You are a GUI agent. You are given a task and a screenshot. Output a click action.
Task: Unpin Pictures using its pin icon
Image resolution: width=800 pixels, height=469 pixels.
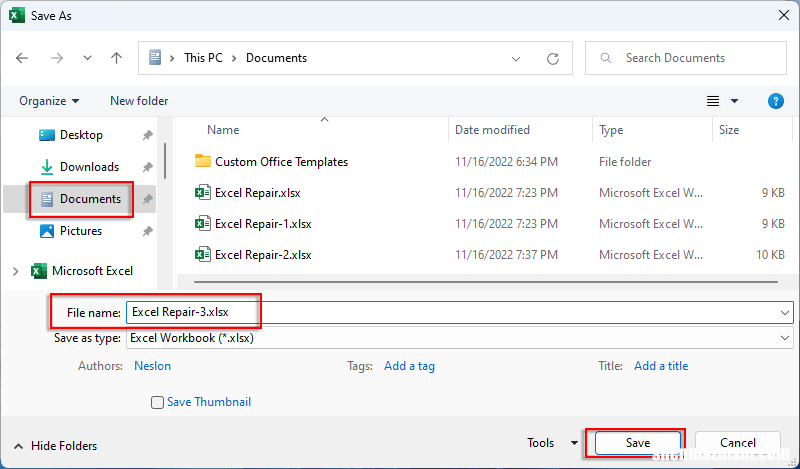pos(147,231)
